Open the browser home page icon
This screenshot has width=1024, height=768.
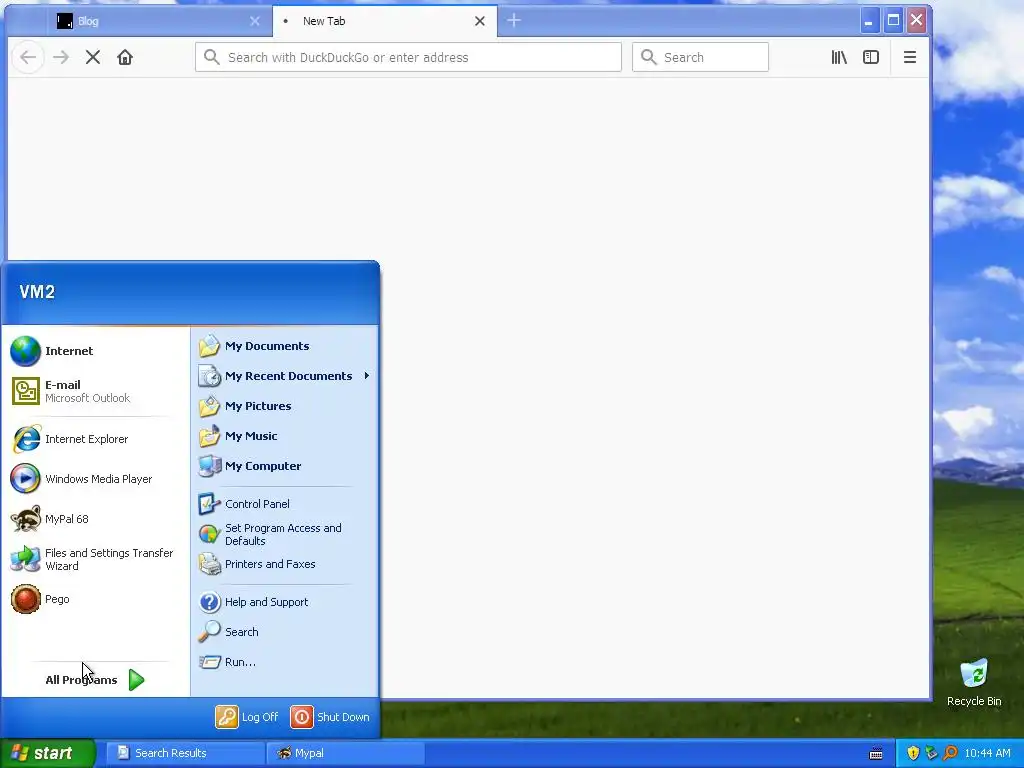click(x=125, y=57)
